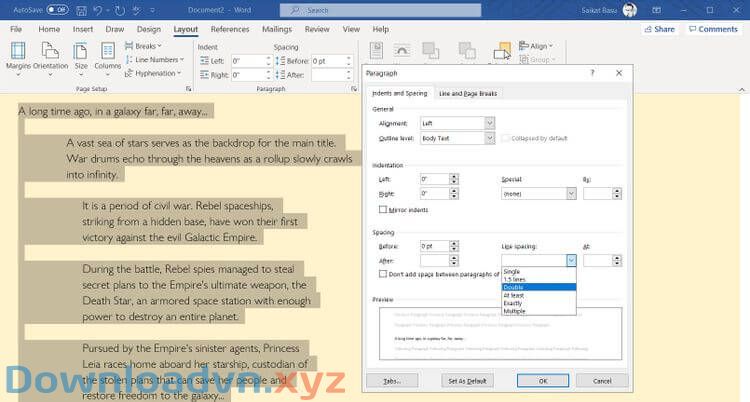Image resolution: width=750 pixels, height=402 pixels.
Task: Open the page Size icon
Action: [81, 51]
